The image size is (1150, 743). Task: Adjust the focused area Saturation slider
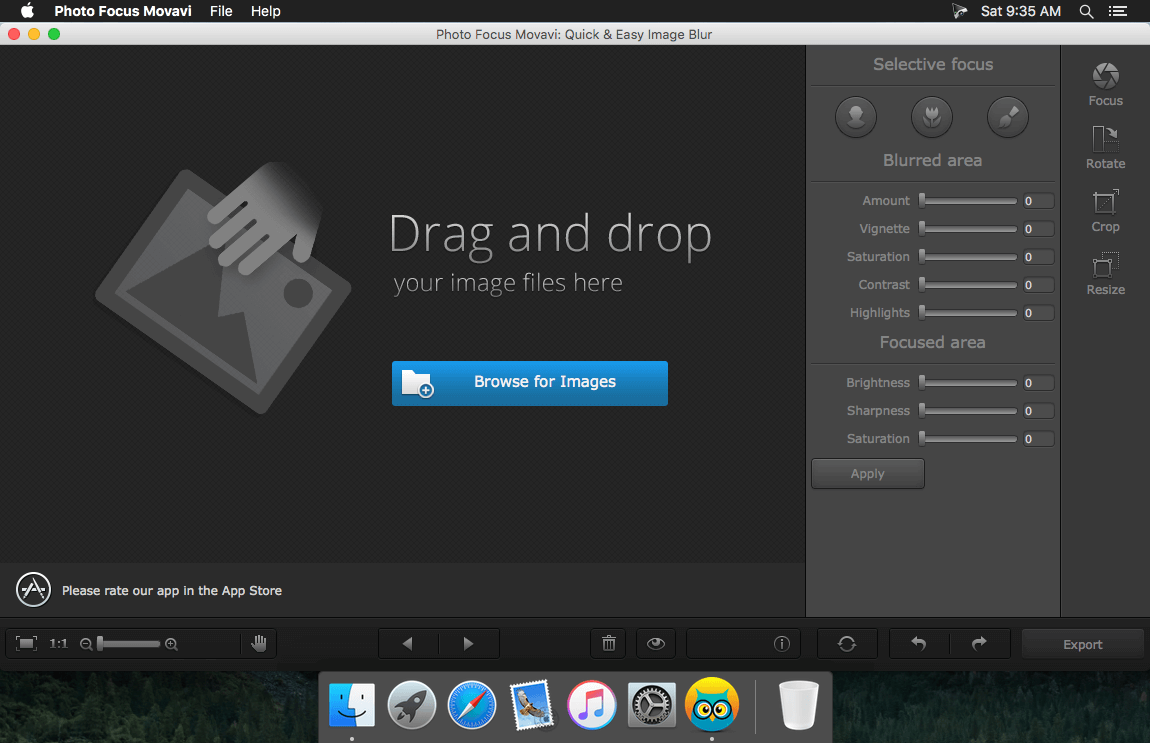point(968,439)
